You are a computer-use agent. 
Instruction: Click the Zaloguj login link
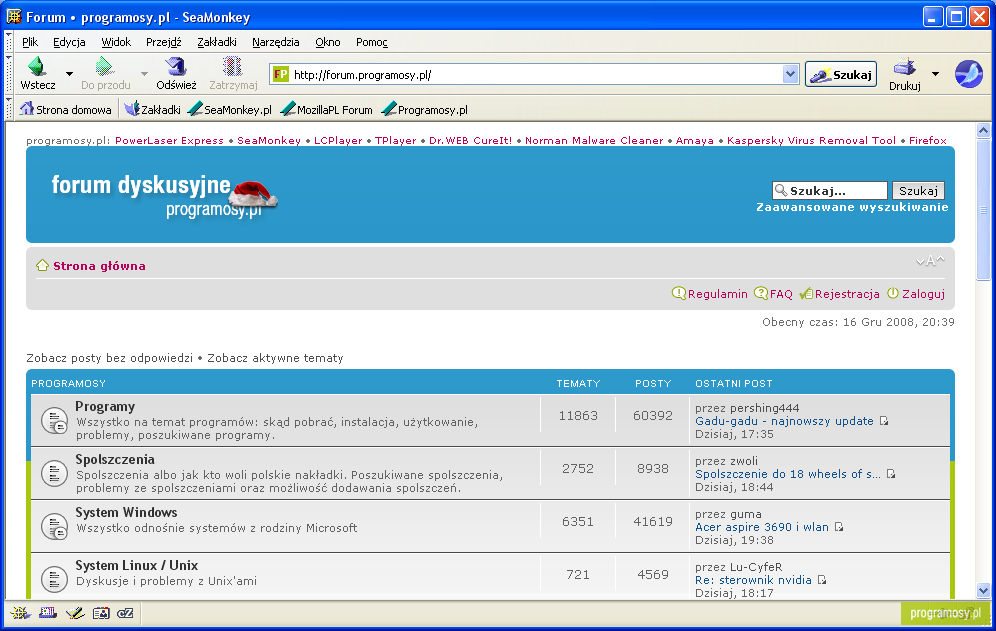click(915, 294)
